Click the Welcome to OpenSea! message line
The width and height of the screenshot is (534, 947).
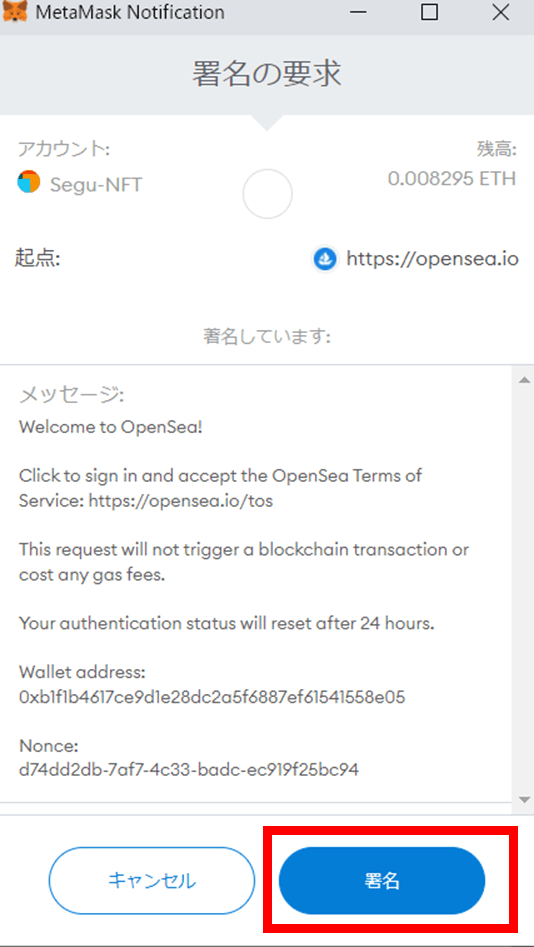[x=111, y=427]
